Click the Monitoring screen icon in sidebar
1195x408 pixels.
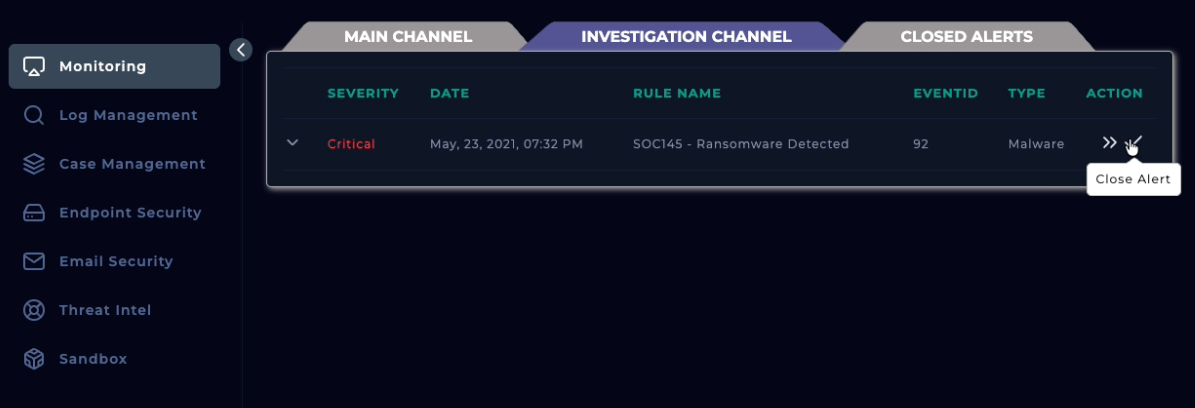pyautogui.click(x=34, y=67)
